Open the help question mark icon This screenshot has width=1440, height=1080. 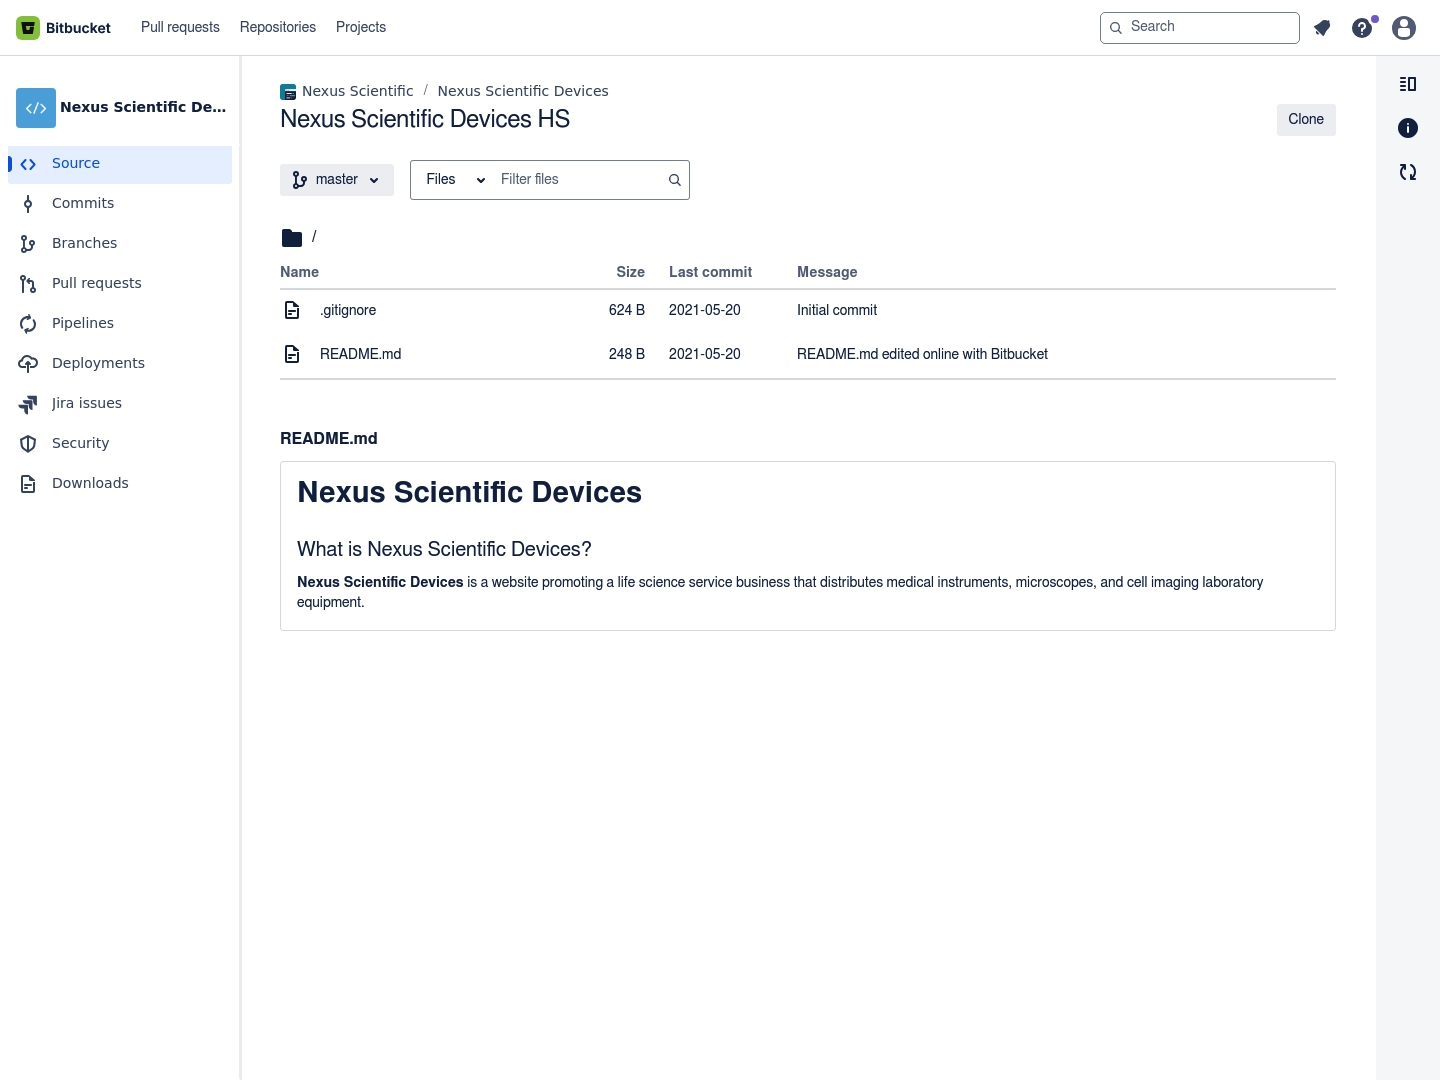[x=1362, y=28]
